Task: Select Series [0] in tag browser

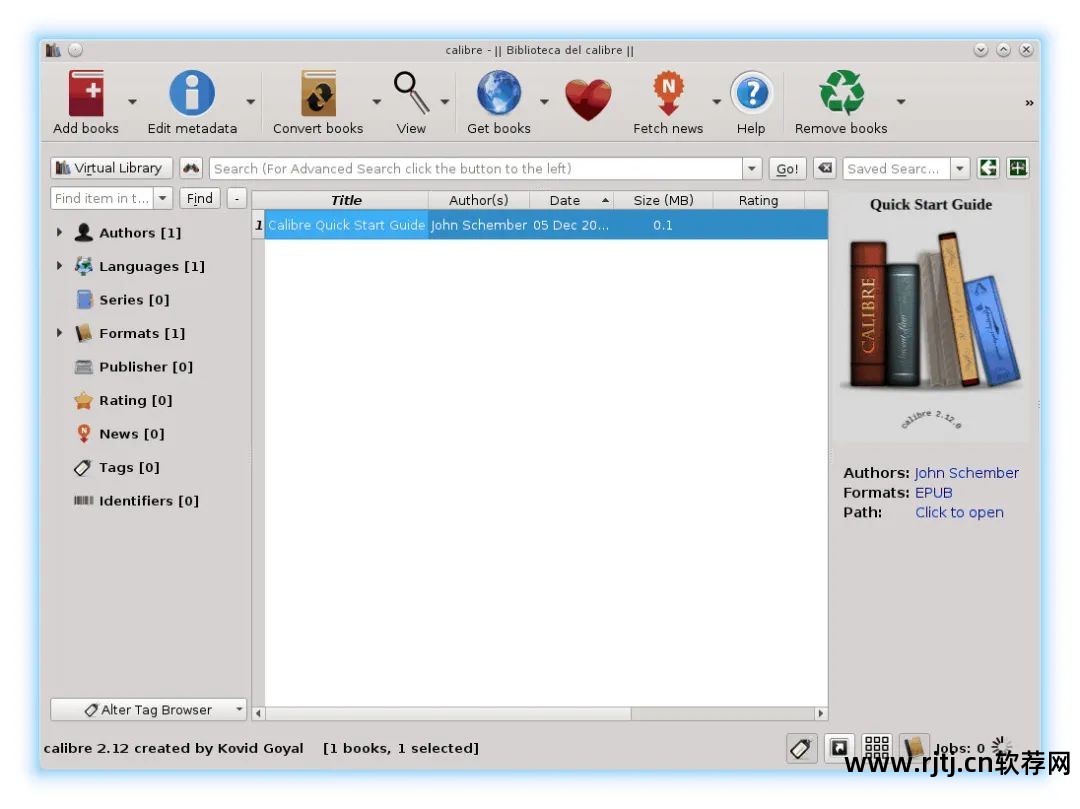Action: (134, 300)
